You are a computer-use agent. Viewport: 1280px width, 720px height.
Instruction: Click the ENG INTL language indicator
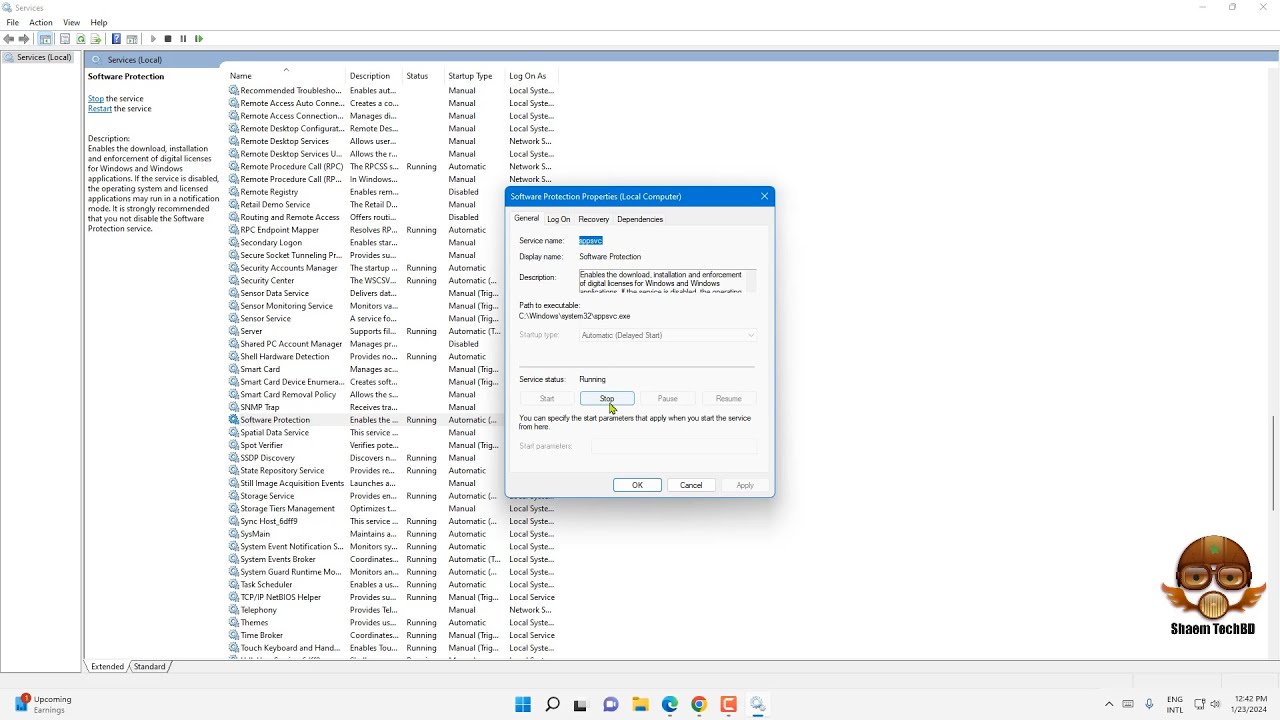coord(1175,705)
